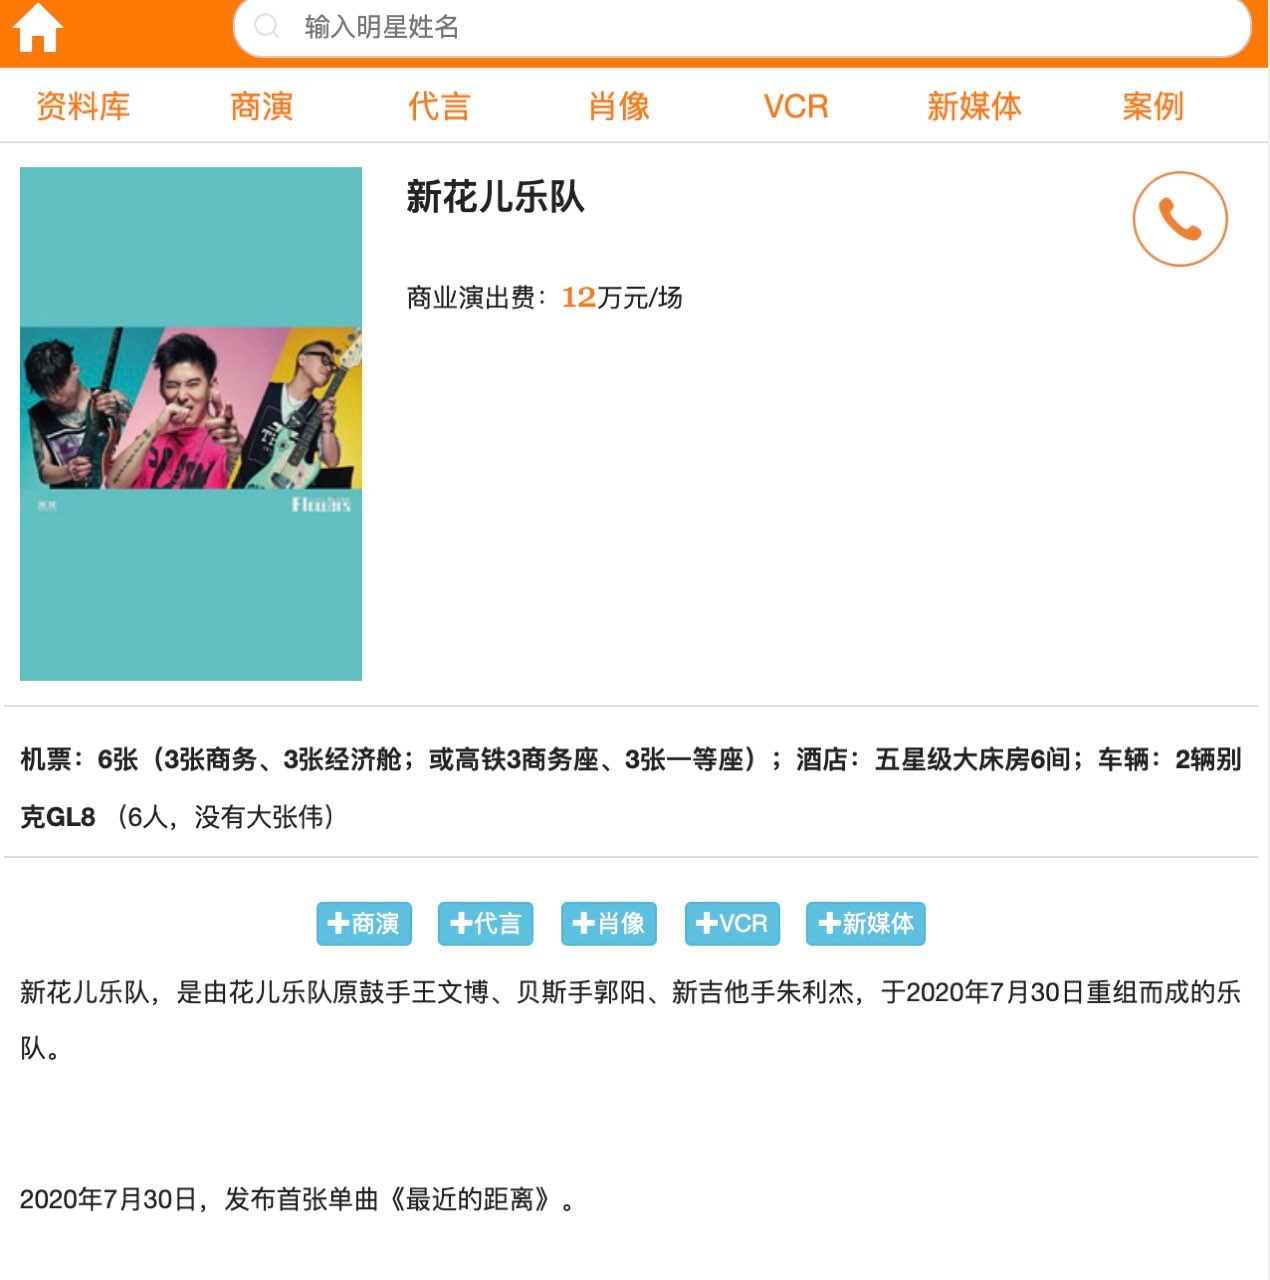
Task: Click the plus icon on +代言 button
Action: (461, 923)
